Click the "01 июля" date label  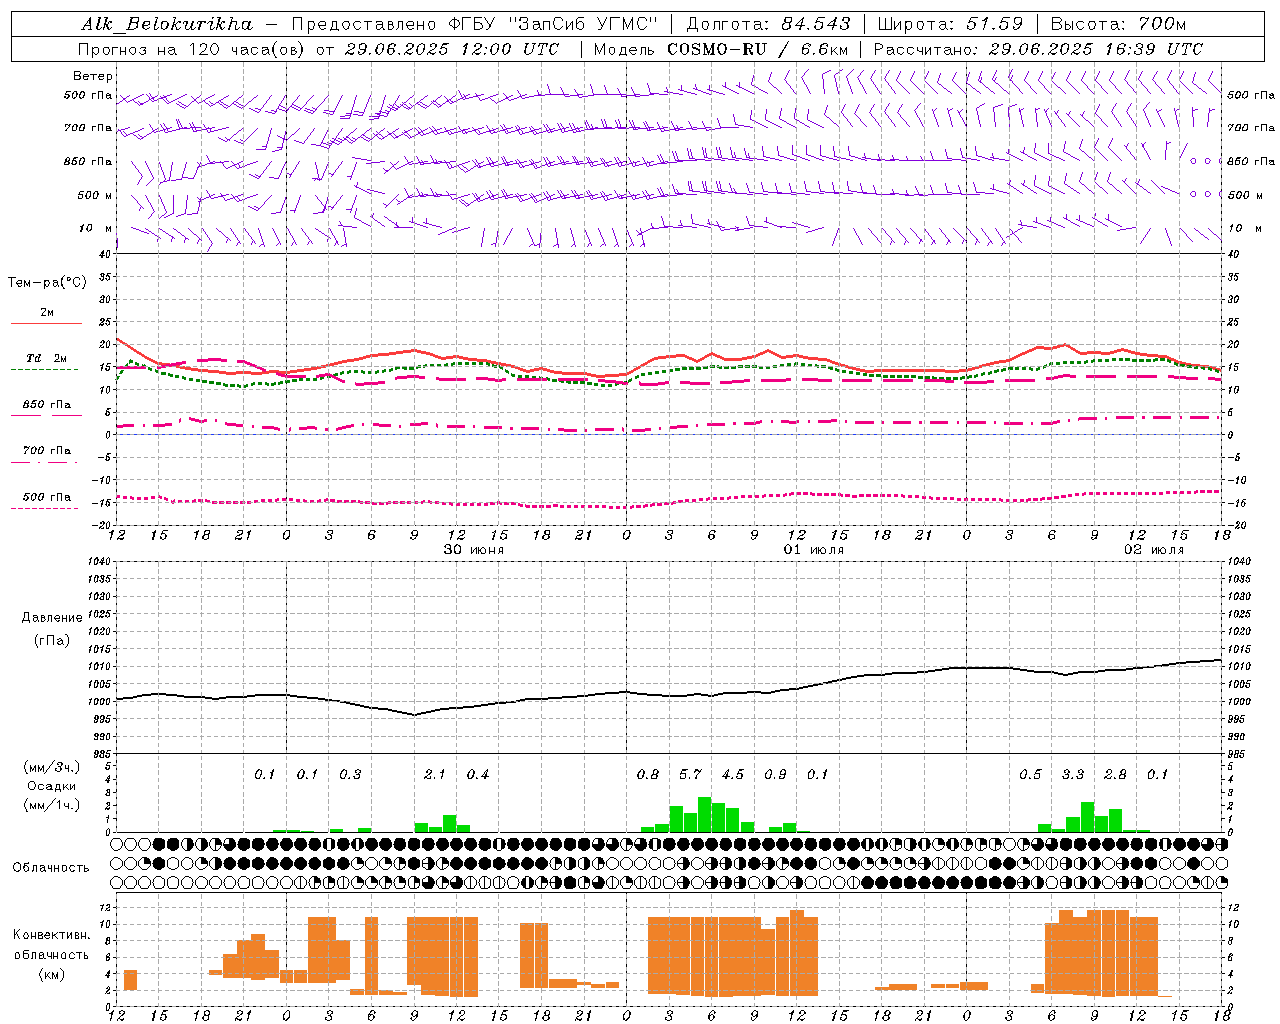click(814, 550)
